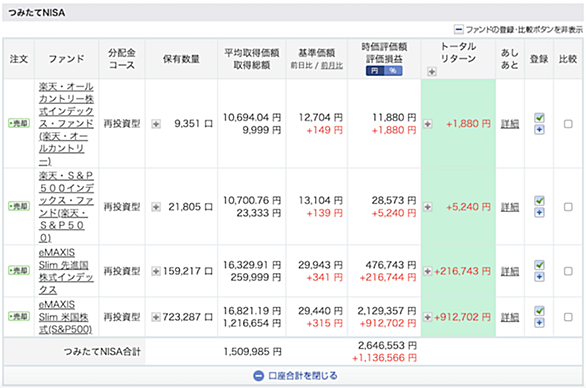Screen dimensions: 586x388
Task: Switch valuation display to percent (%)
Action: 393,71
